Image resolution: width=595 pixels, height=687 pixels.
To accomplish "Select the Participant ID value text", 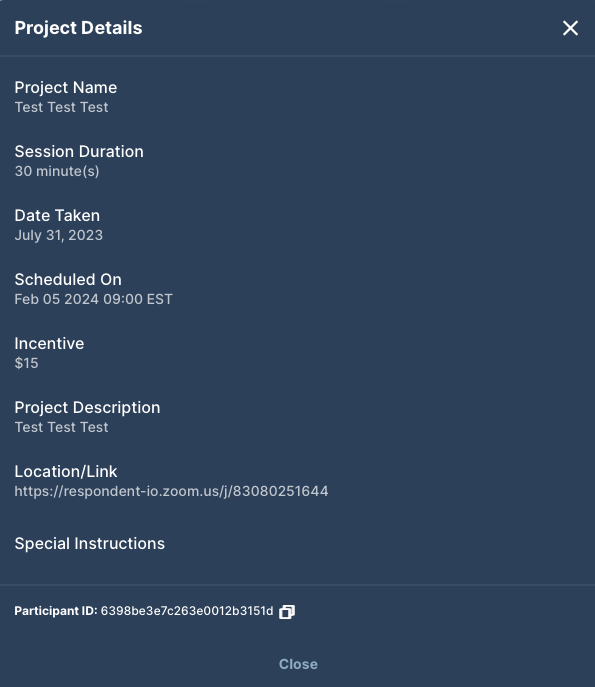I will (187, 611).
